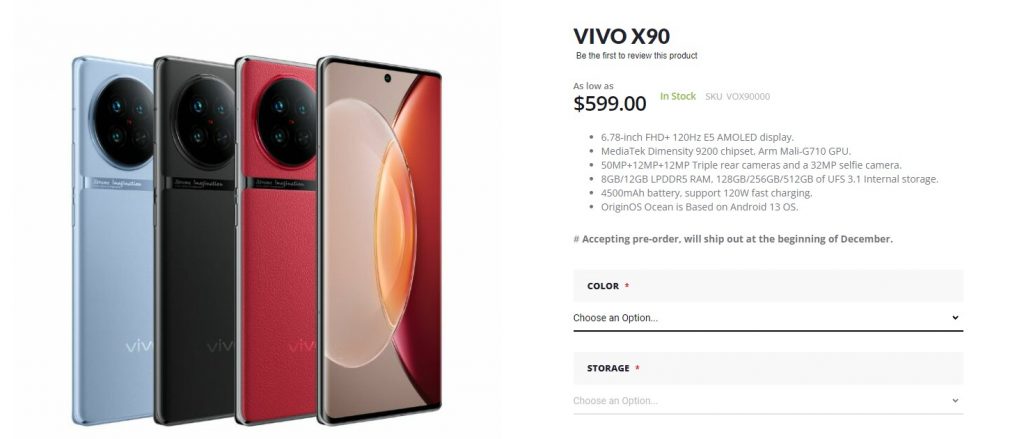Click the In Stock status label
This screenshot has height=439, width=1024.
[678, 96]
